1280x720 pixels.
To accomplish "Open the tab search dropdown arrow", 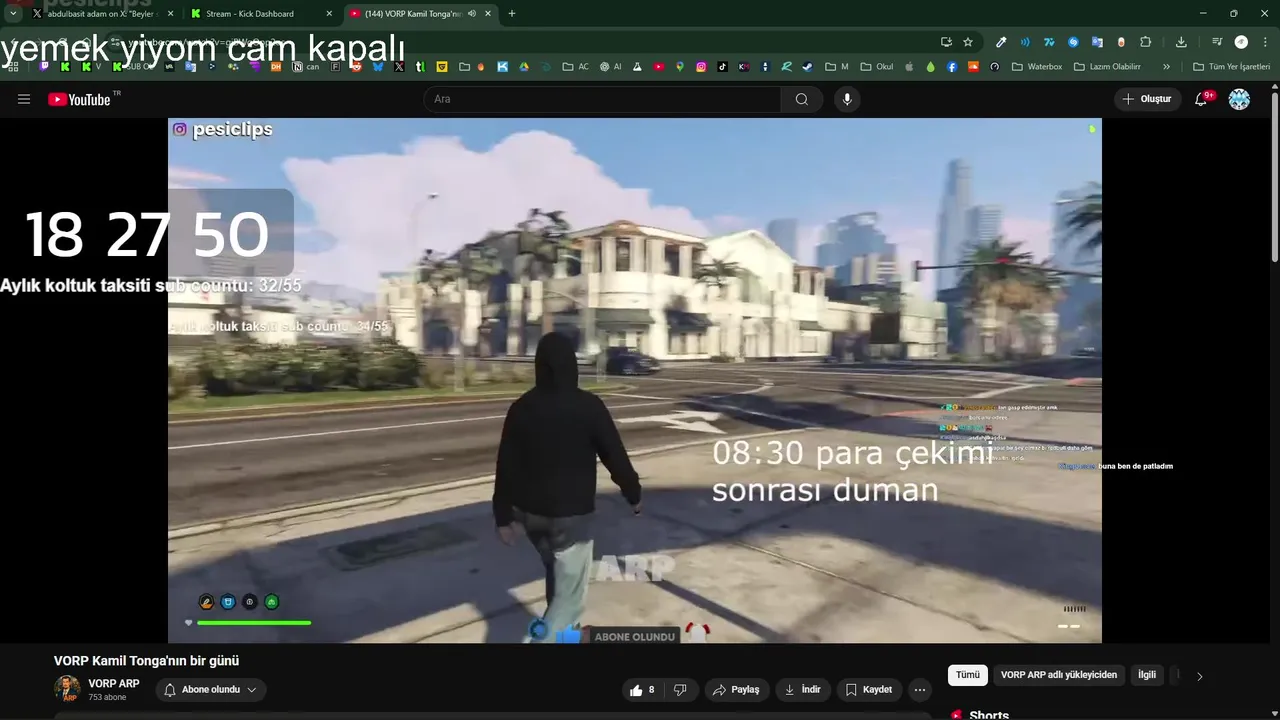I will tap(13, 14).
